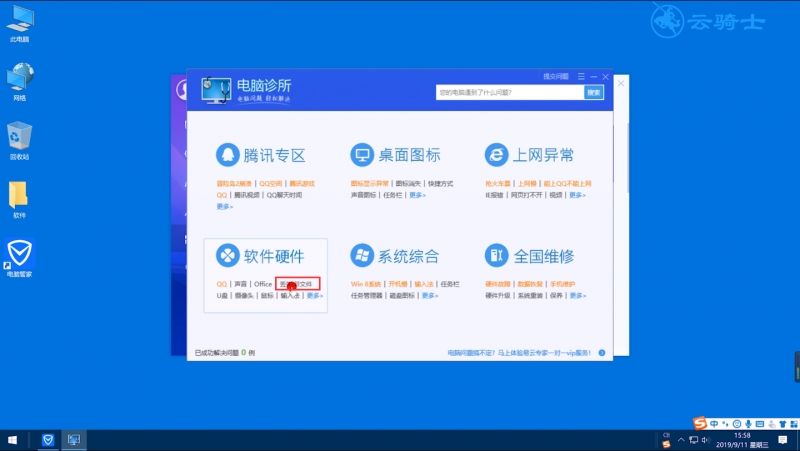This screenshot has width=800, height=451.
Task: Open the action center notification icon
Action: 783,440
